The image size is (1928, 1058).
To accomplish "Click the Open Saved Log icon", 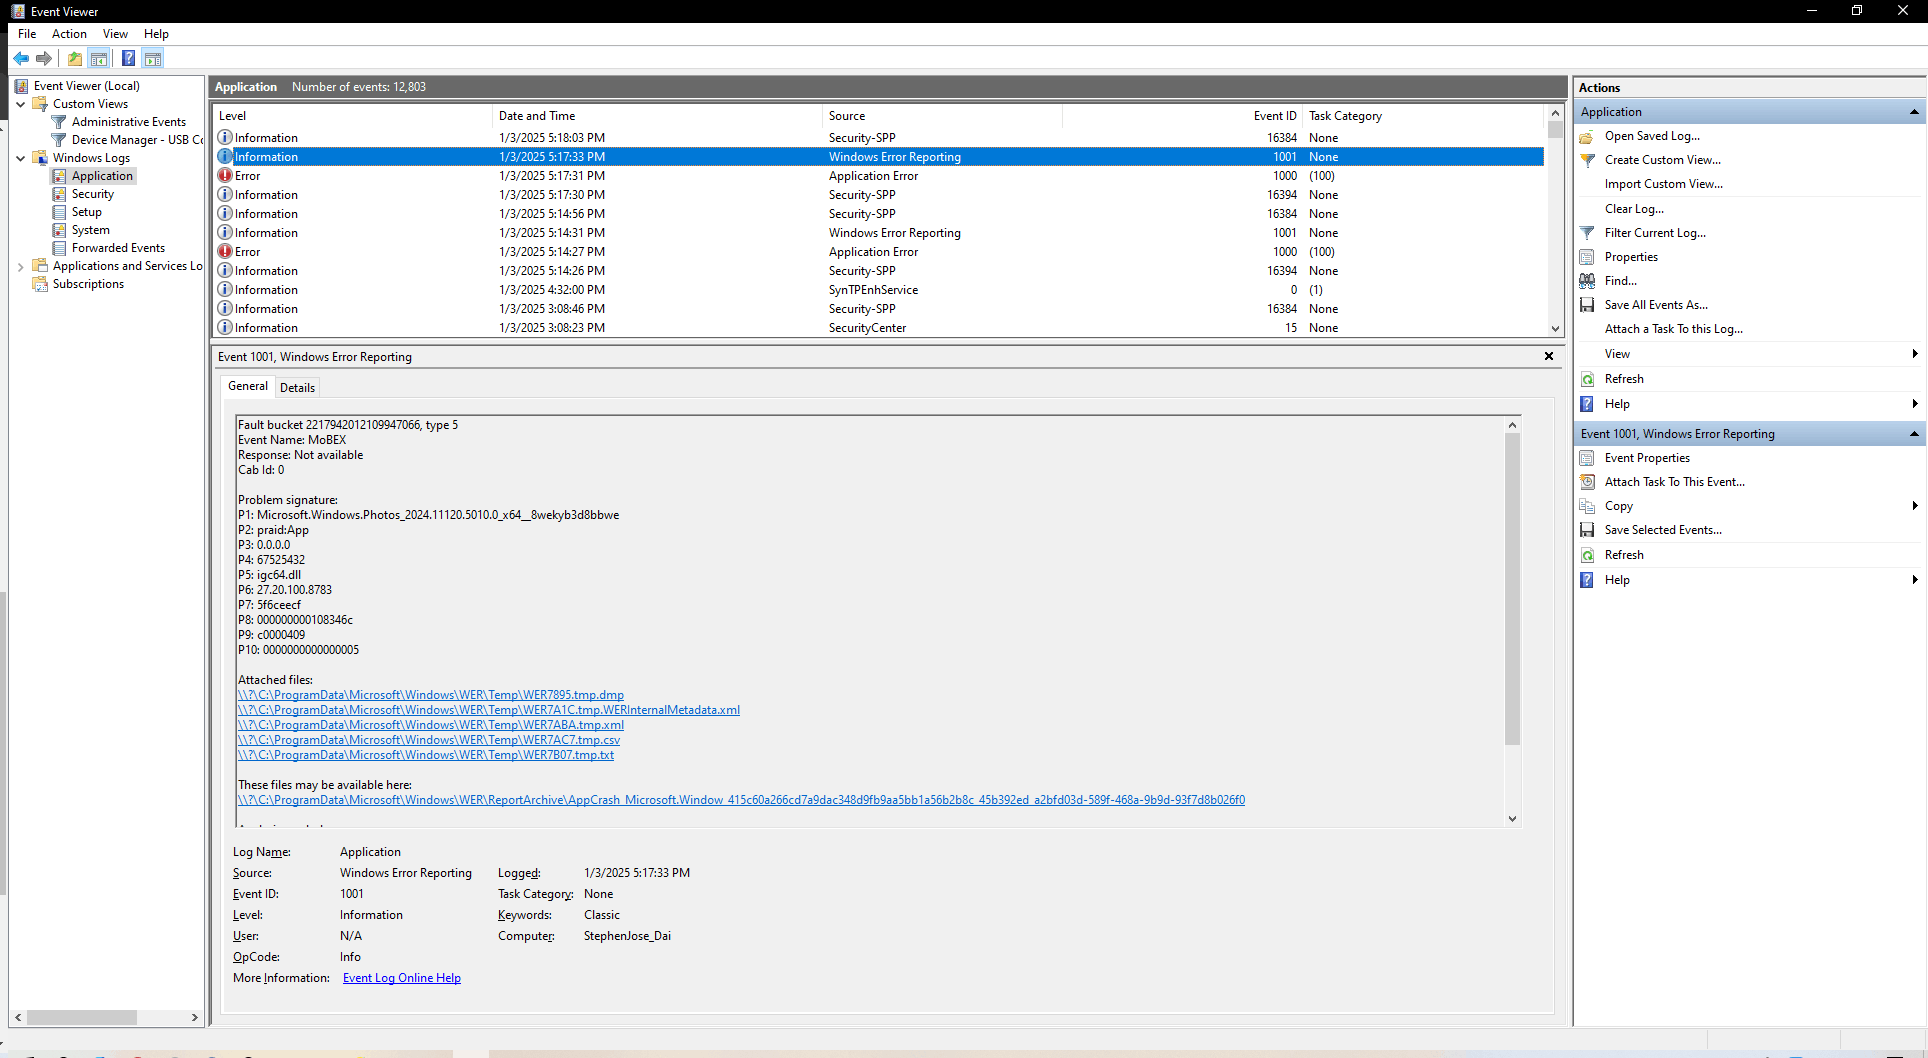I will 1587,136.
